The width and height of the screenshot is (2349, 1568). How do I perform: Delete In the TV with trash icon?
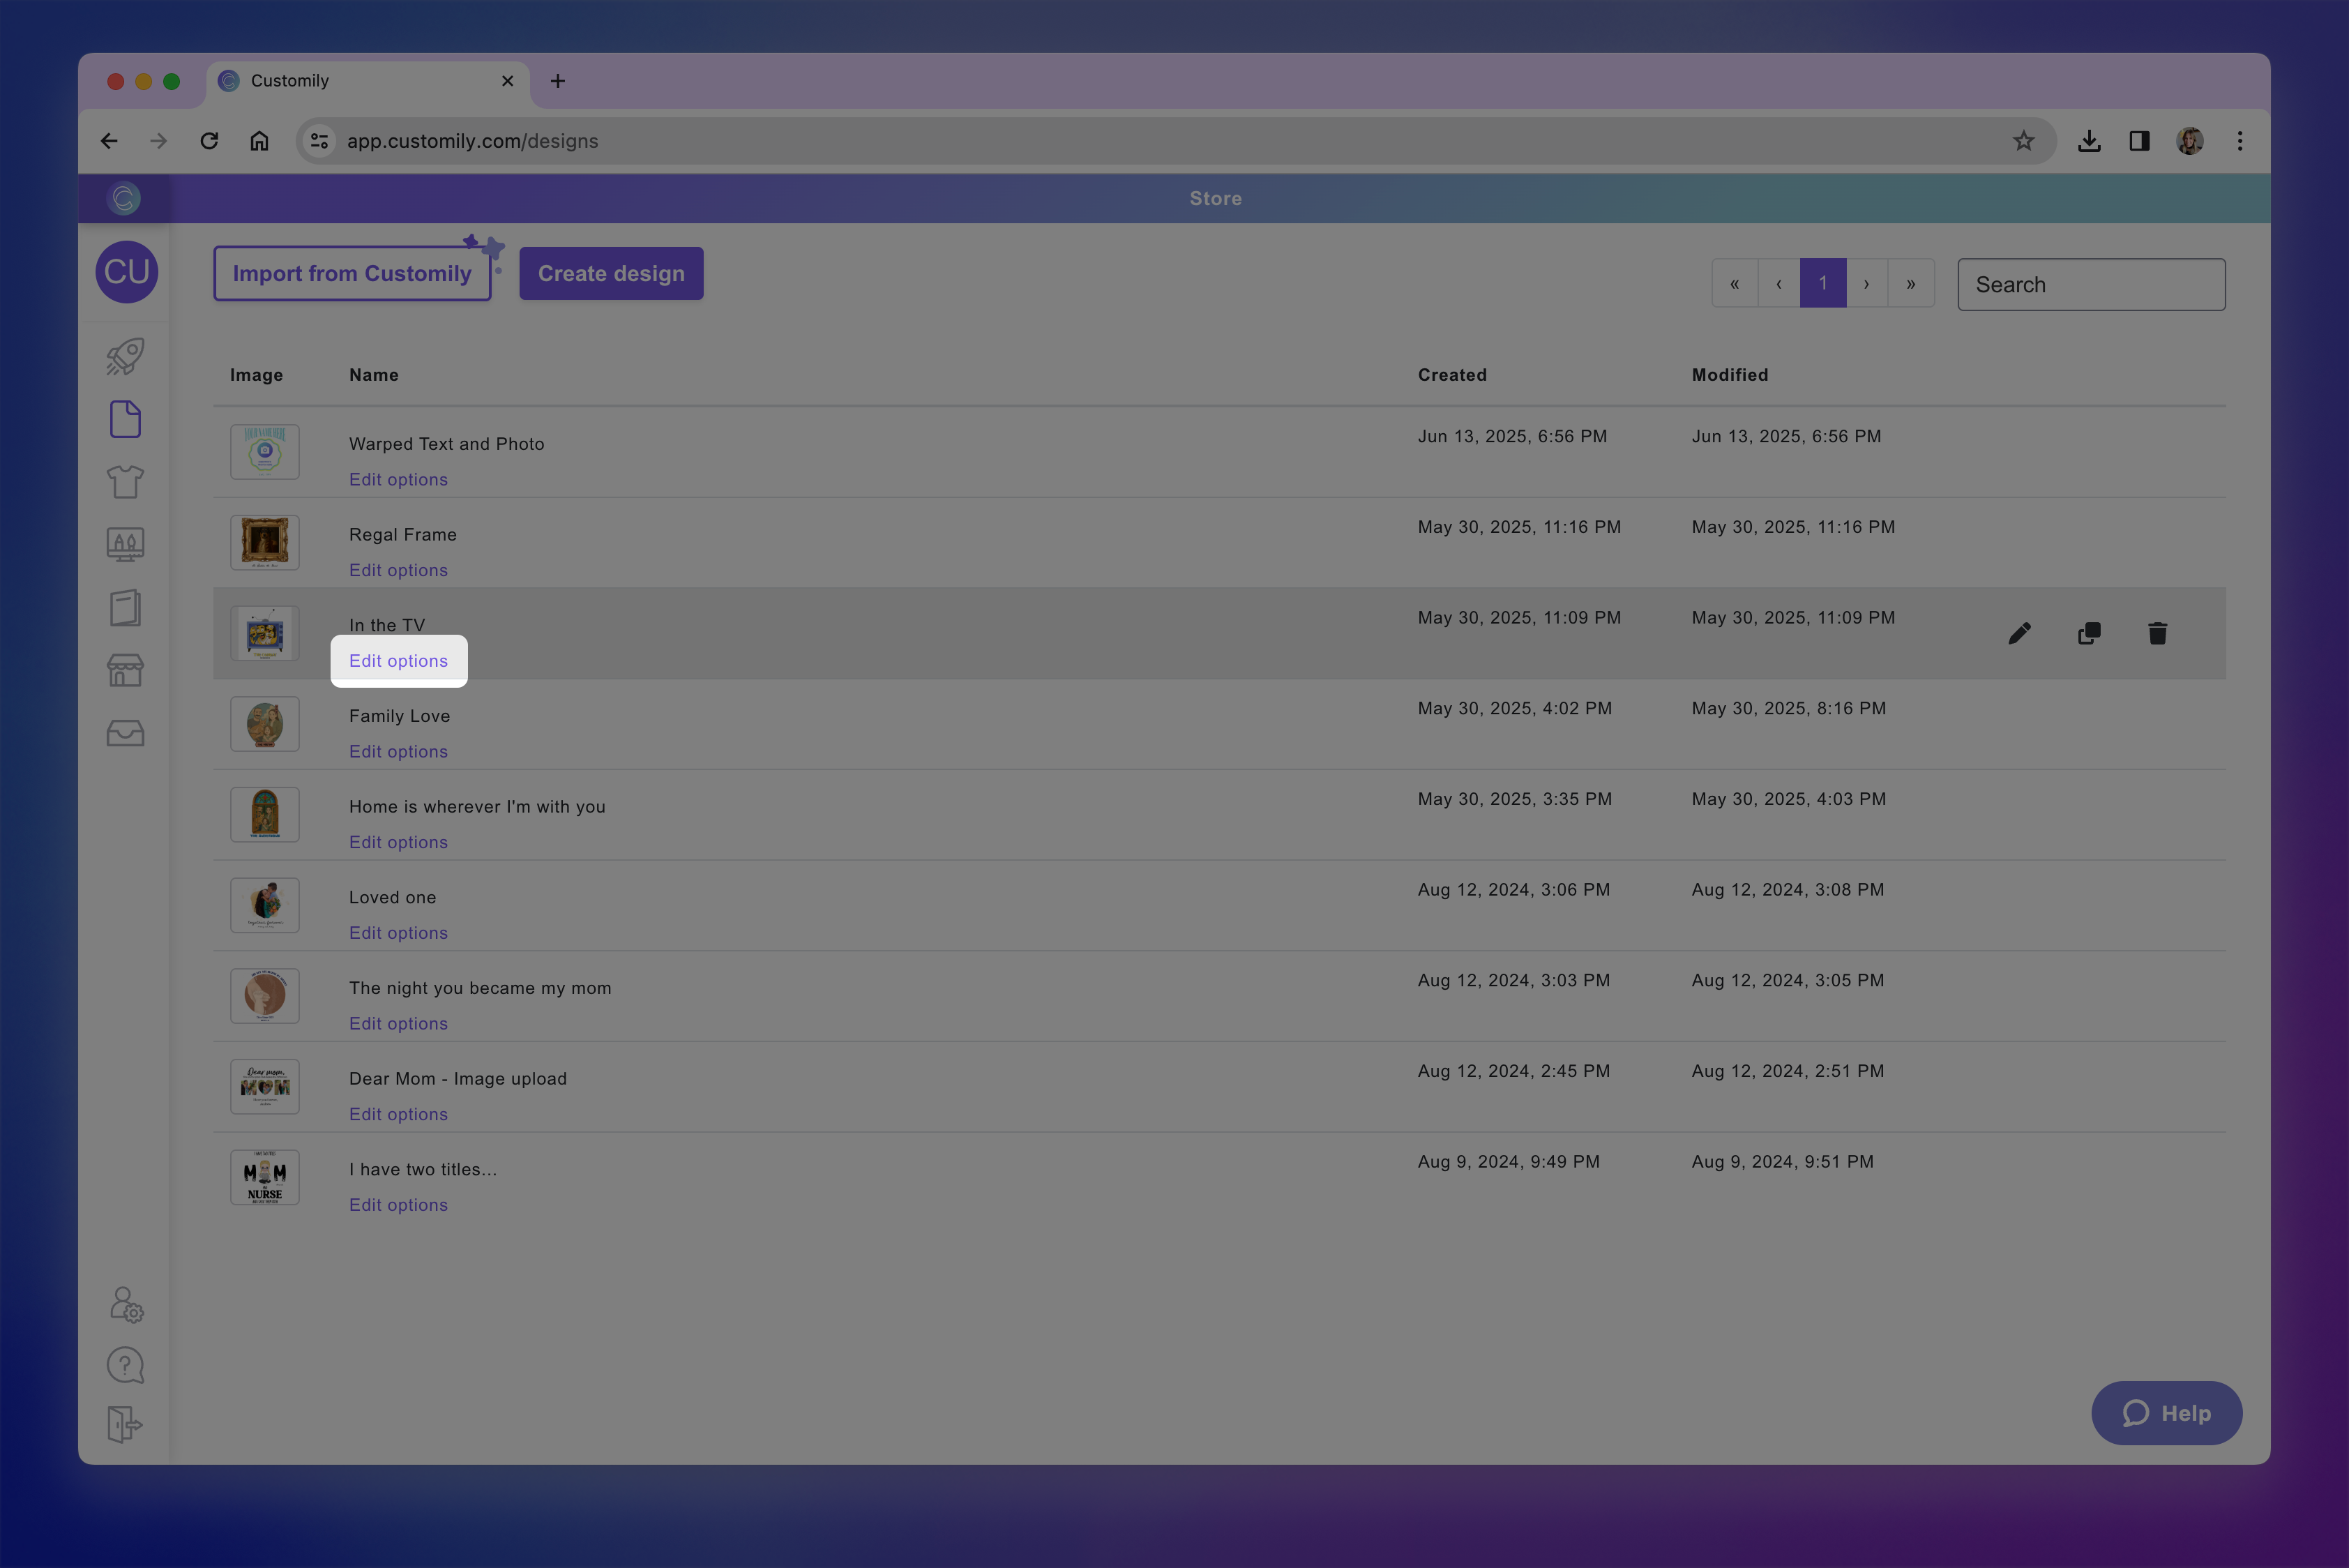2157,633
